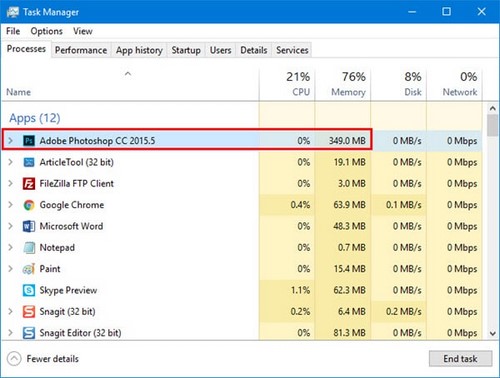This screenshot has height=378, width=500.
Task: Switch to the App history tab
Action: click(x=139, y=50)
